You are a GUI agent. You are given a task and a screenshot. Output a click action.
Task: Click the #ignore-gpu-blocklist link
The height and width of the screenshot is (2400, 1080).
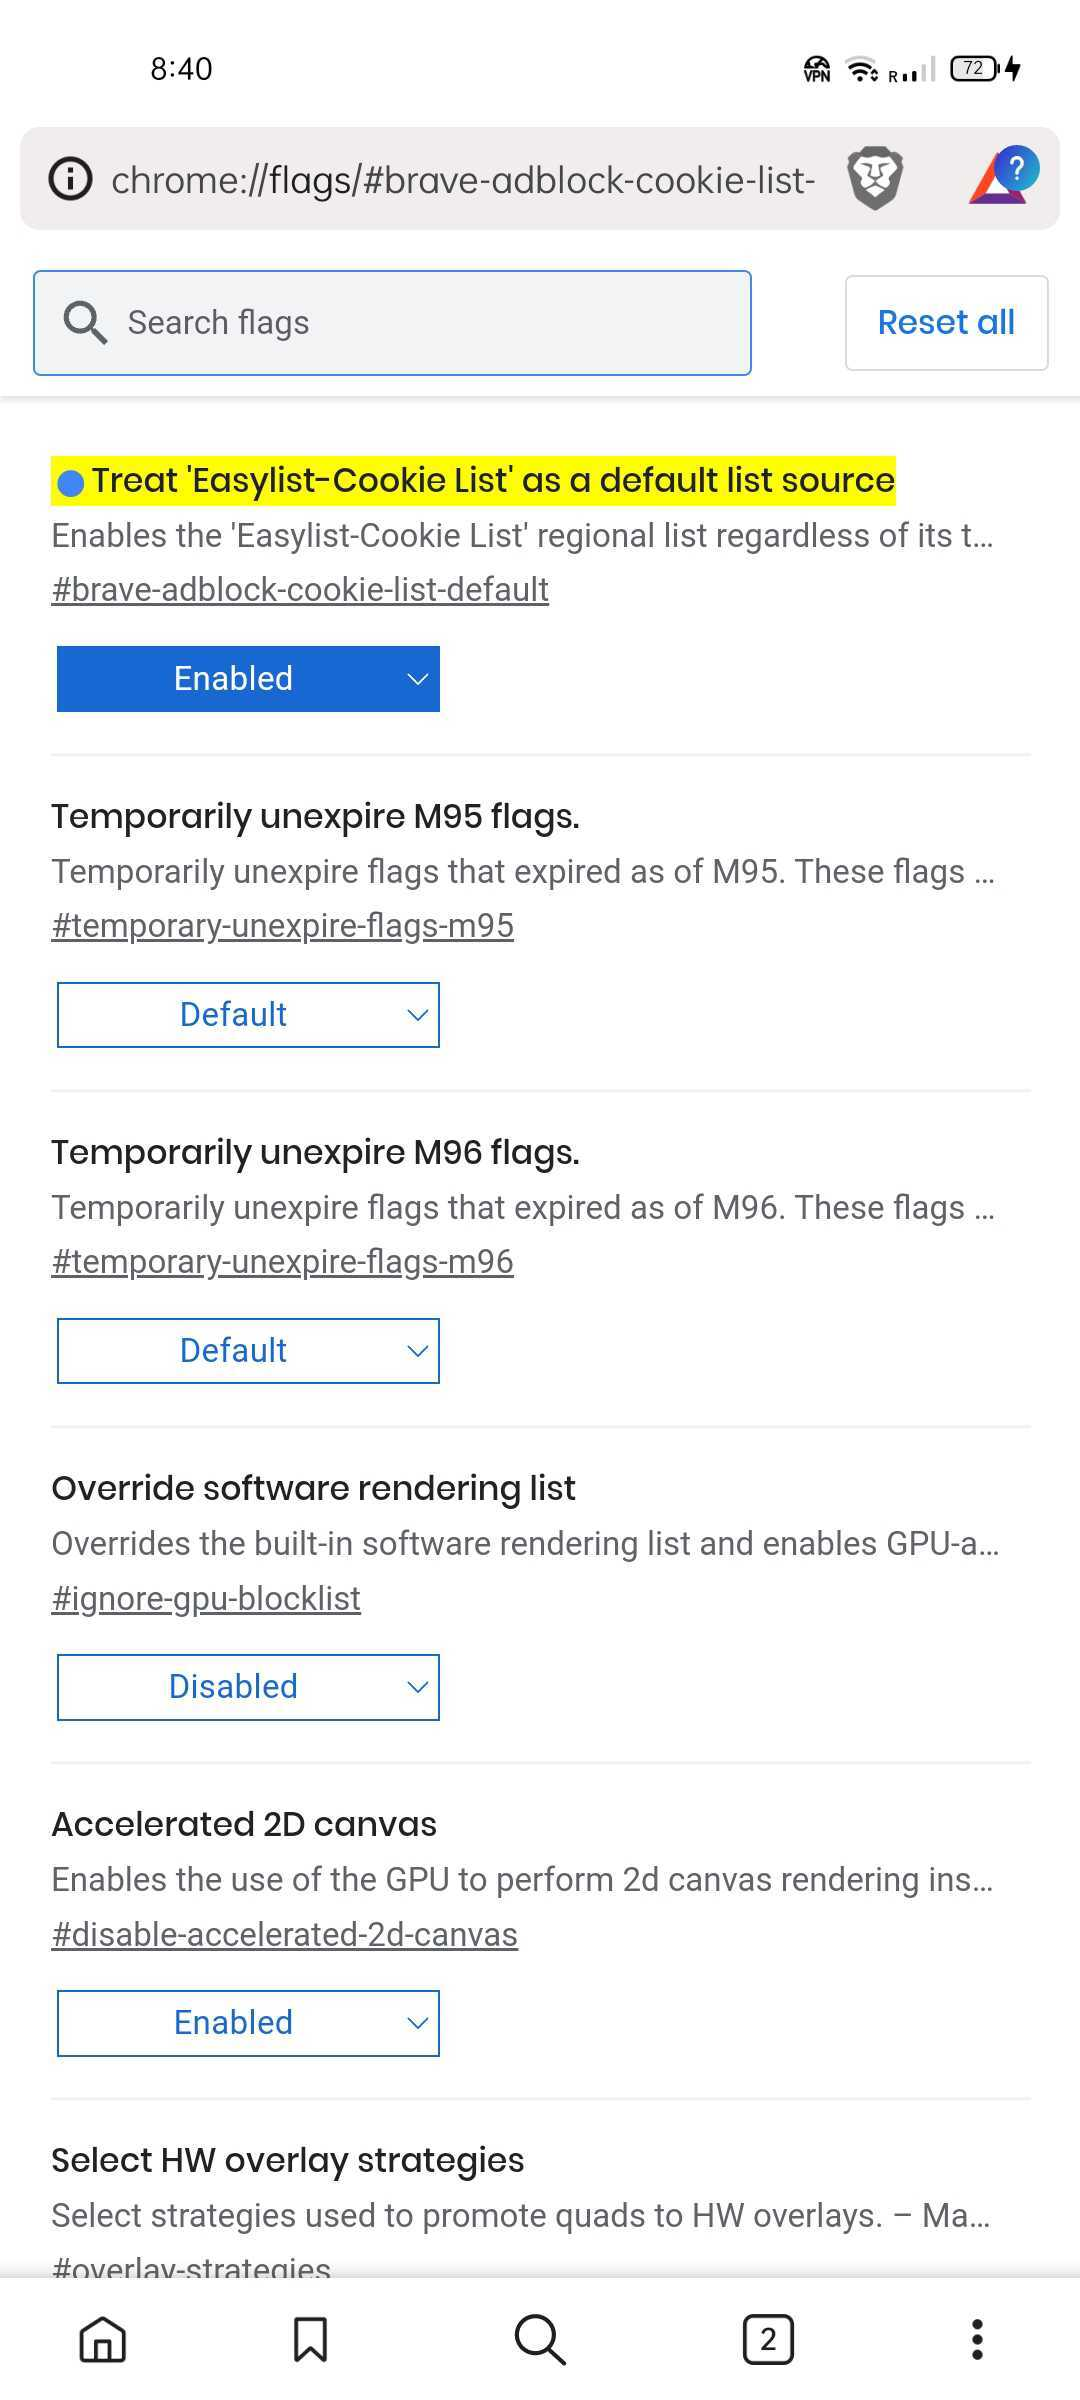click(206, 1597)
